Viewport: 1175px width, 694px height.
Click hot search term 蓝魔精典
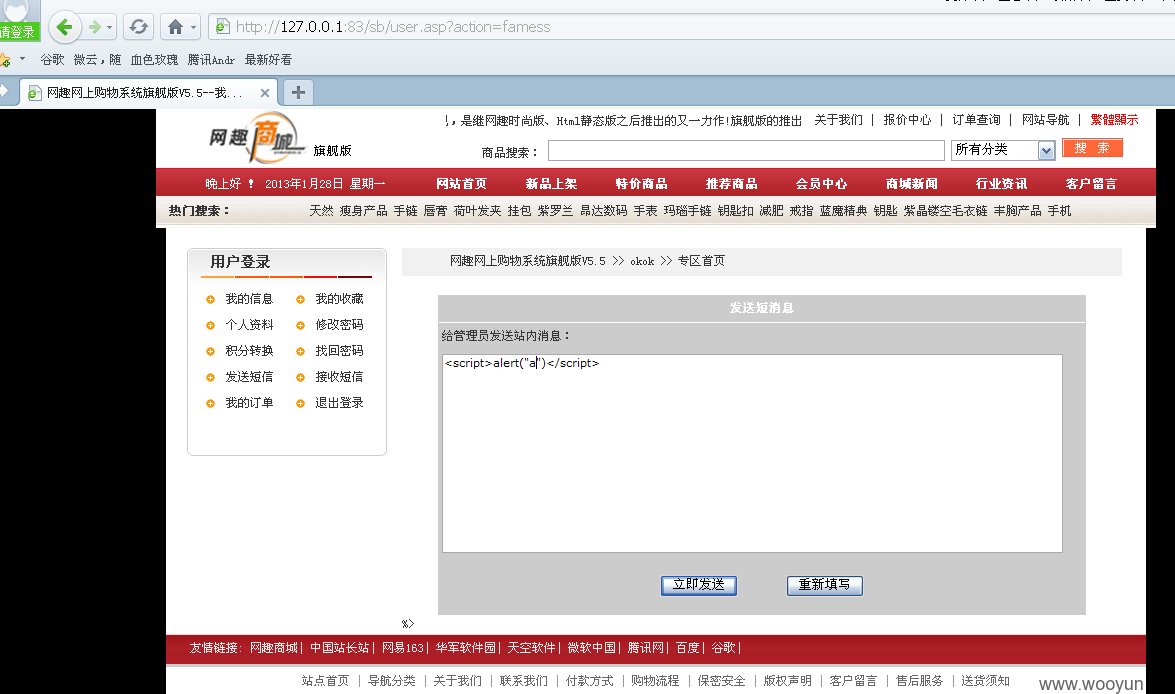843,211
